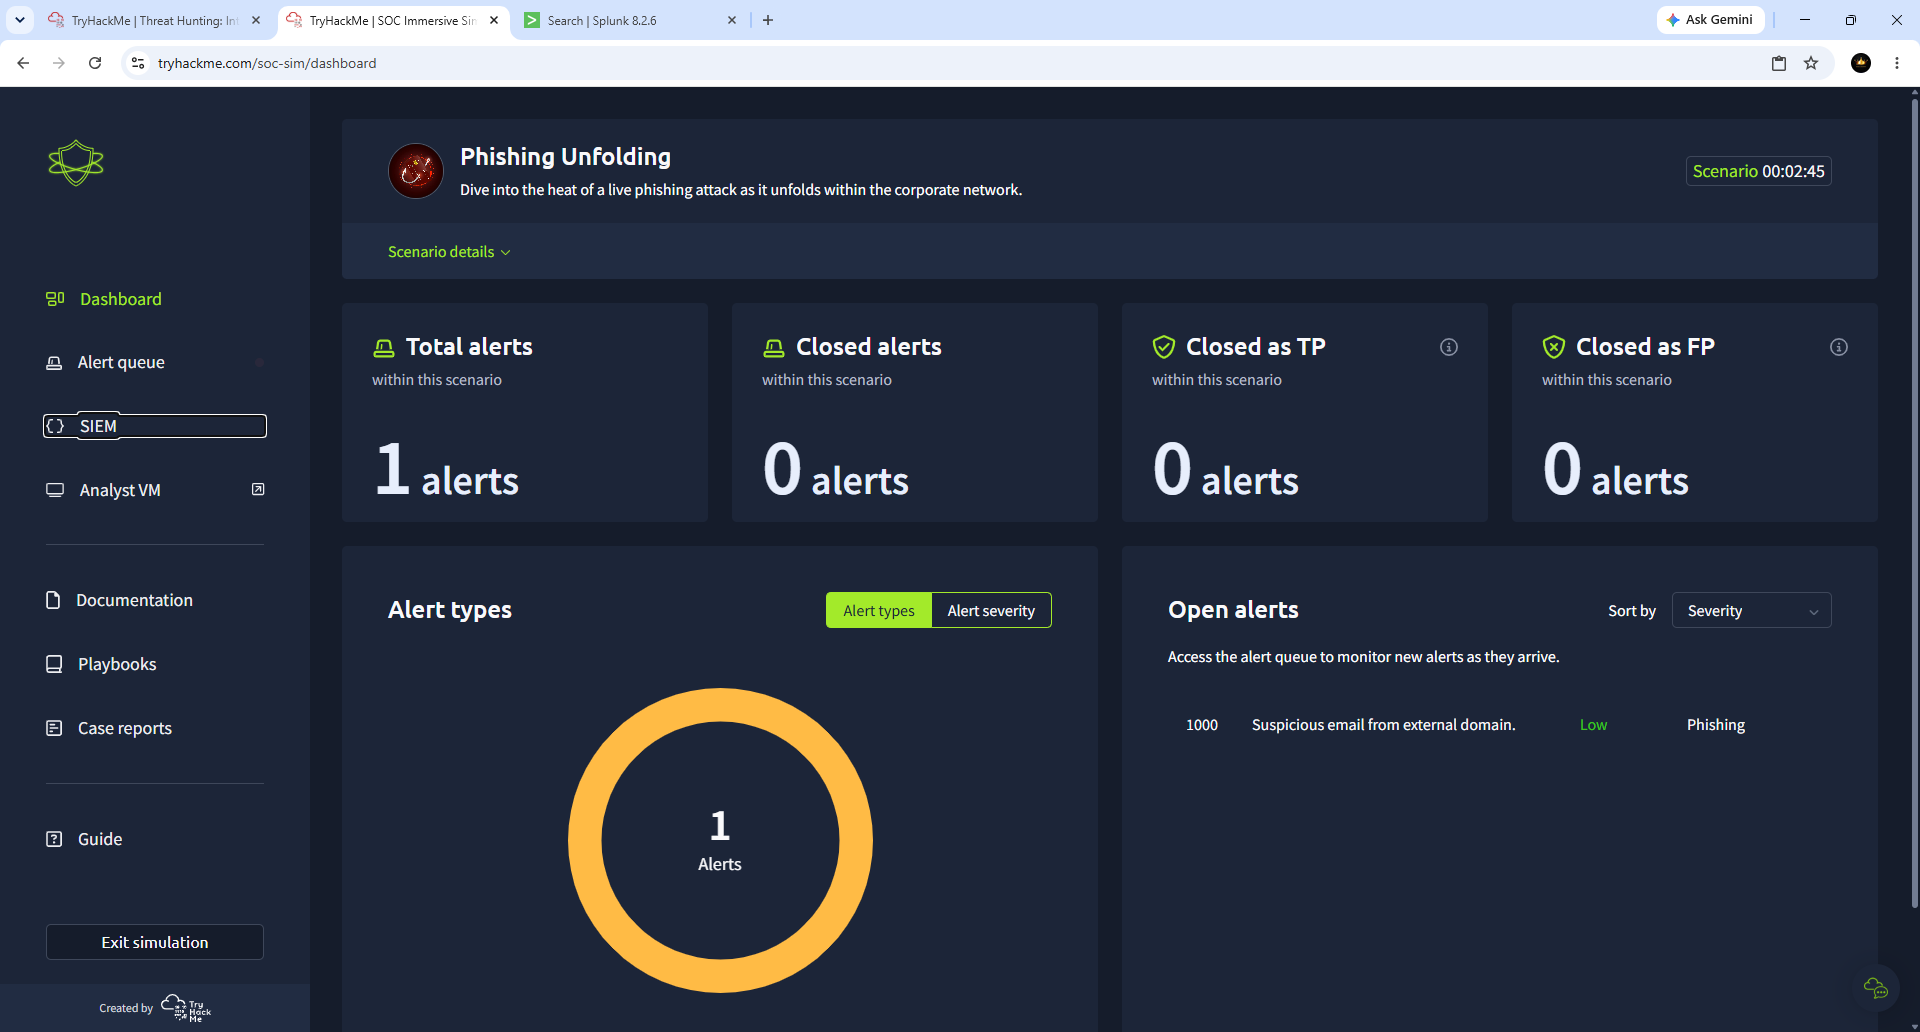Click the TryHackMe atom logo in sidebar
Viewport: 1920px width, 1032px height.
(76, 163)
